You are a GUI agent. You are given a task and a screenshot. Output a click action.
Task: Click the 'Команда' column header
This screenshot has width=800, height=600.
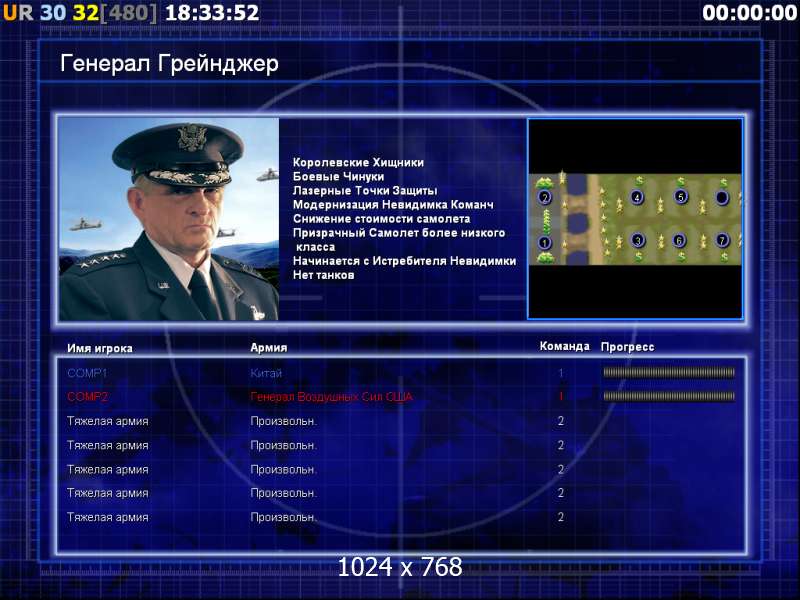point(564,346)
